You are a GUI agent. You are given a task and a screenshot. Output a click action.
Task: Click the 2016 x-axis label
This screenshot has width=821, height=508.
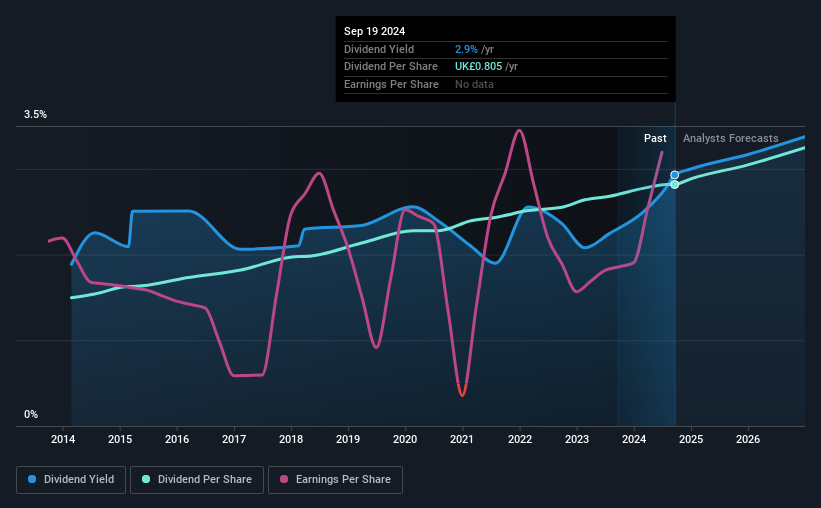pos(177,439)
